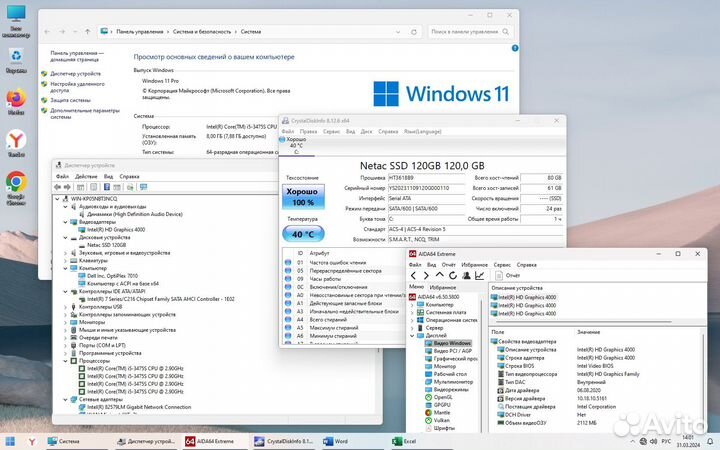Select Vulkan in the AIDA64 tree
720x450 pixels.
click(441, 420)
